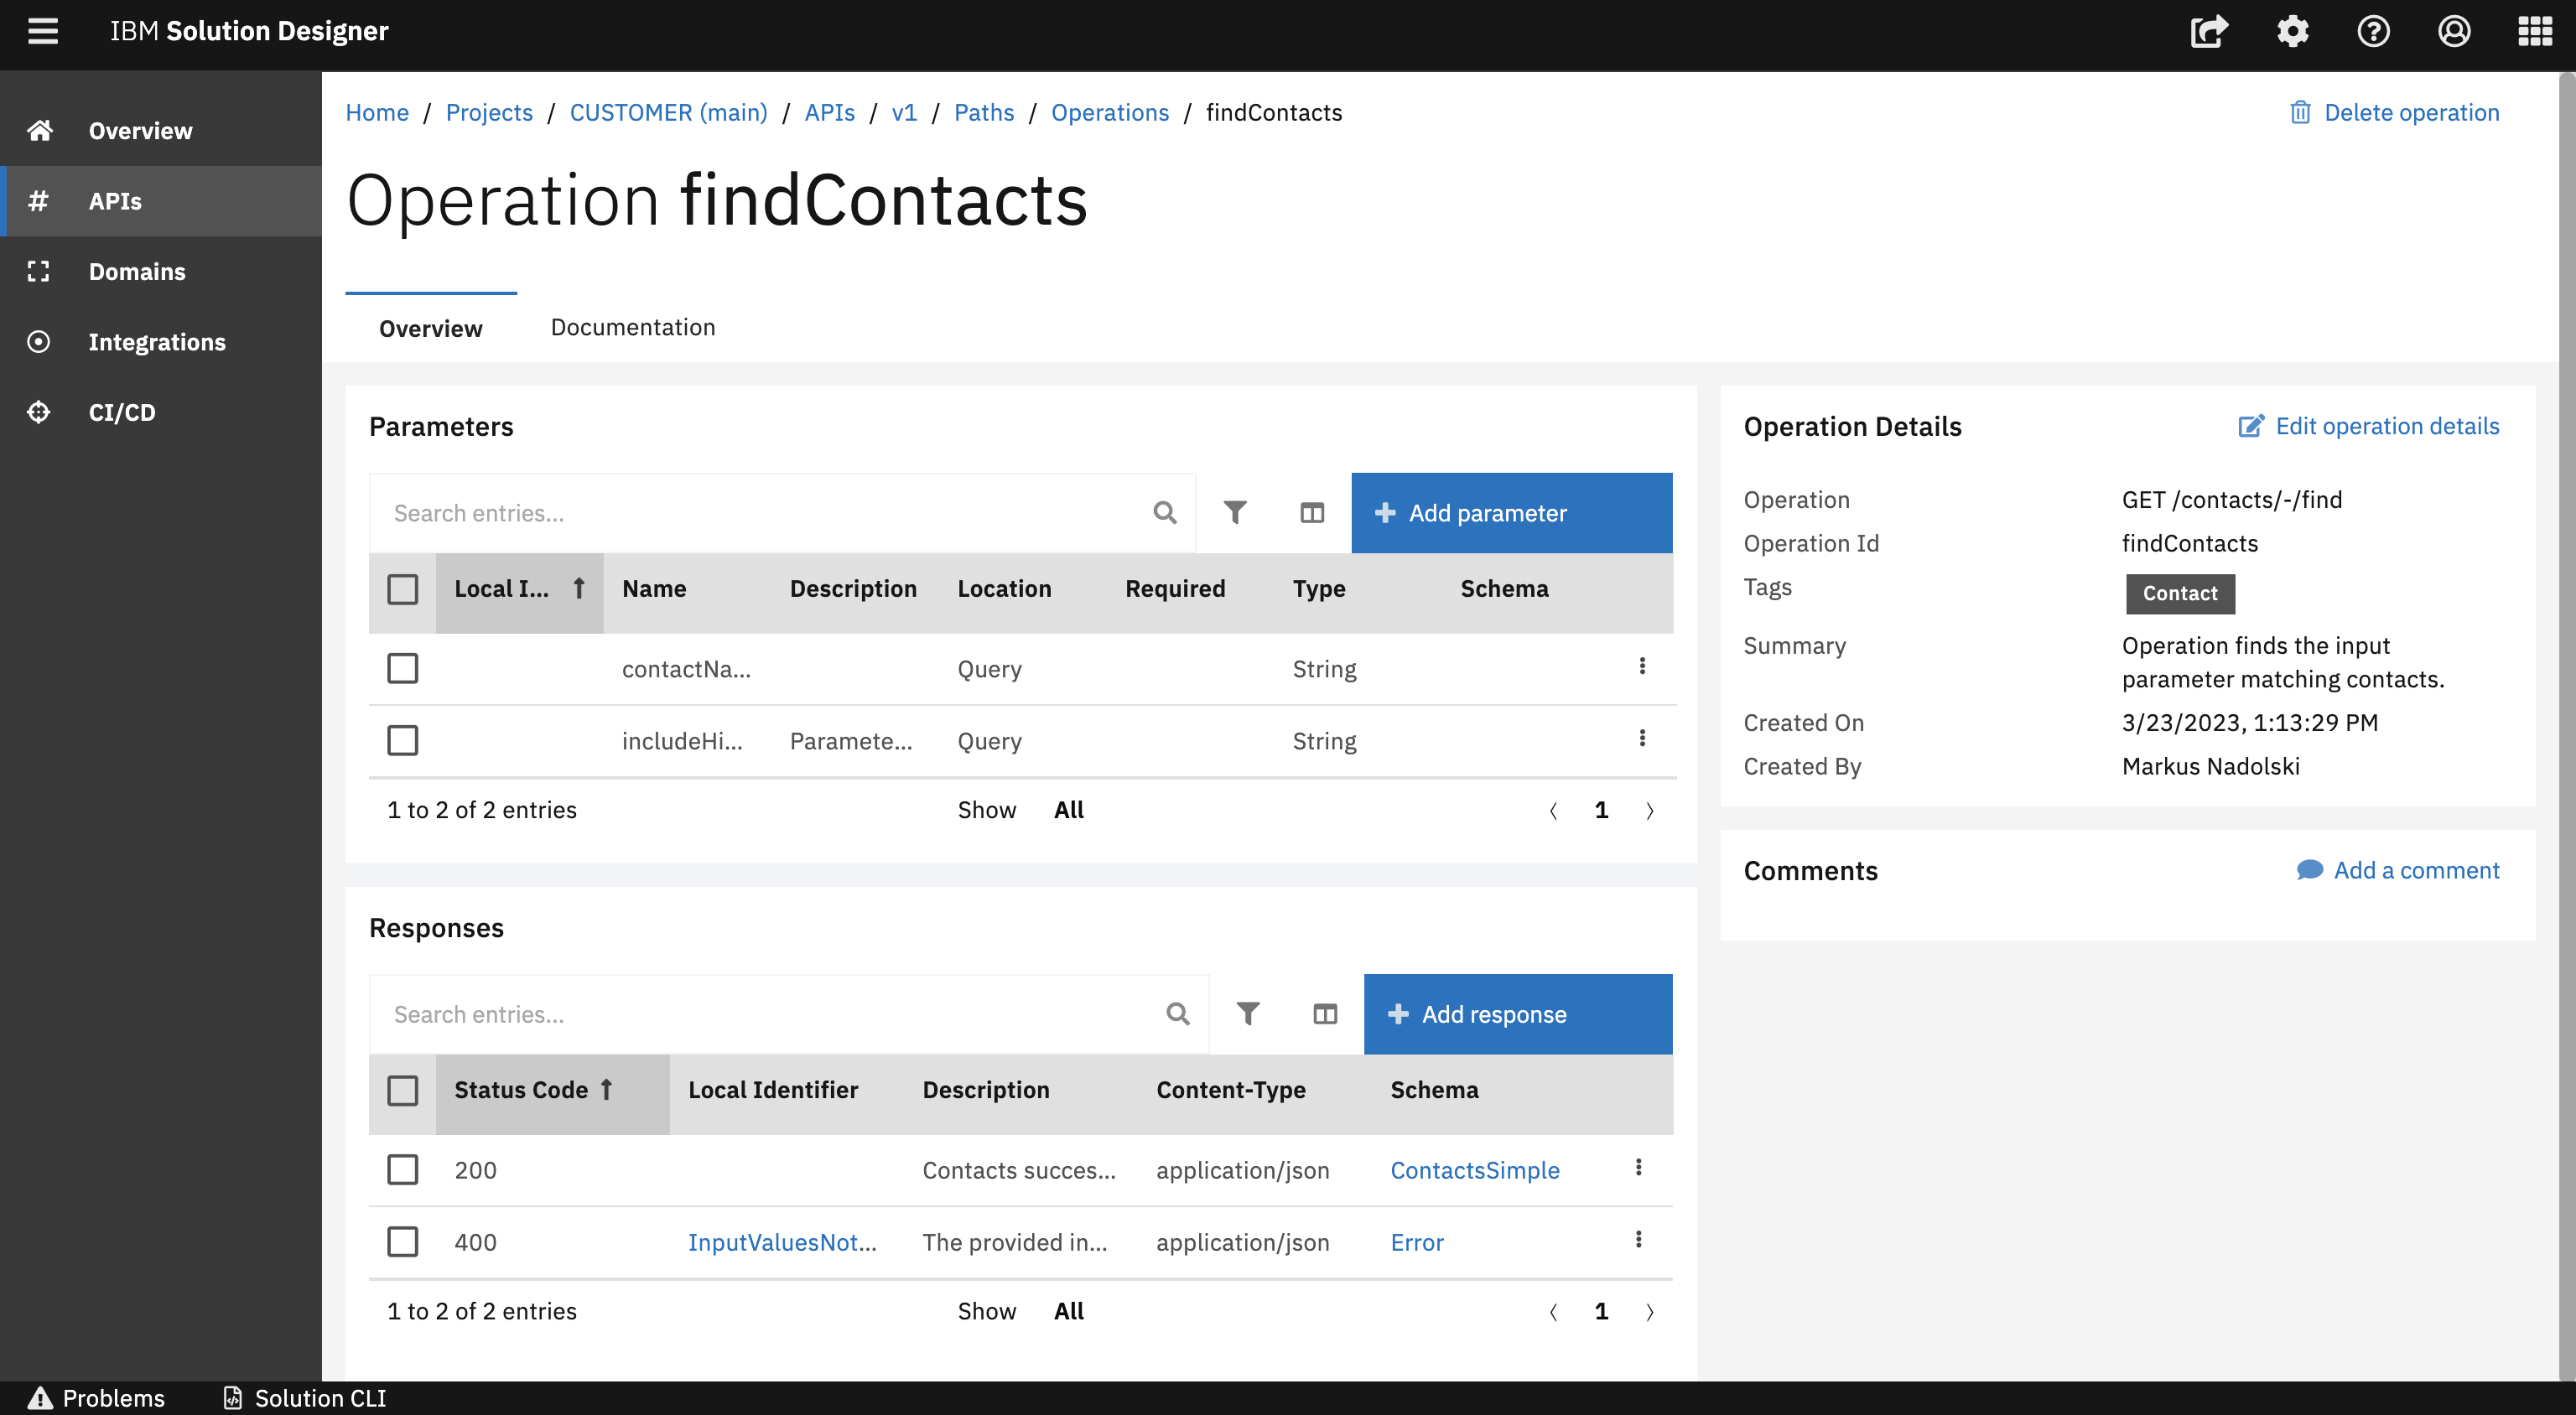Open Domains in the sidebar
The height and width of the screenshot is (1415, 2576).
[137, 271]
